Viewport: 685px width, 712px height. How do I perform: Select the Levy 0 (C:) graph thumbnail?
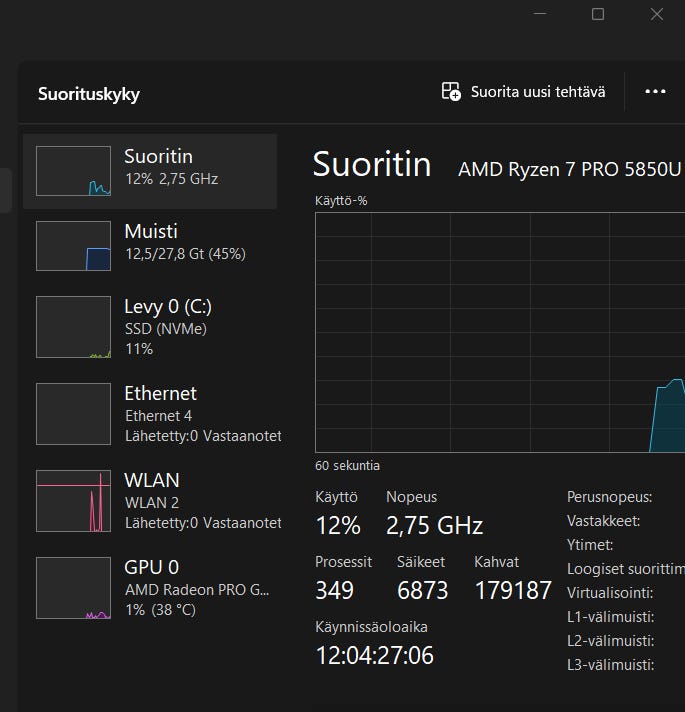pos(73,326)
